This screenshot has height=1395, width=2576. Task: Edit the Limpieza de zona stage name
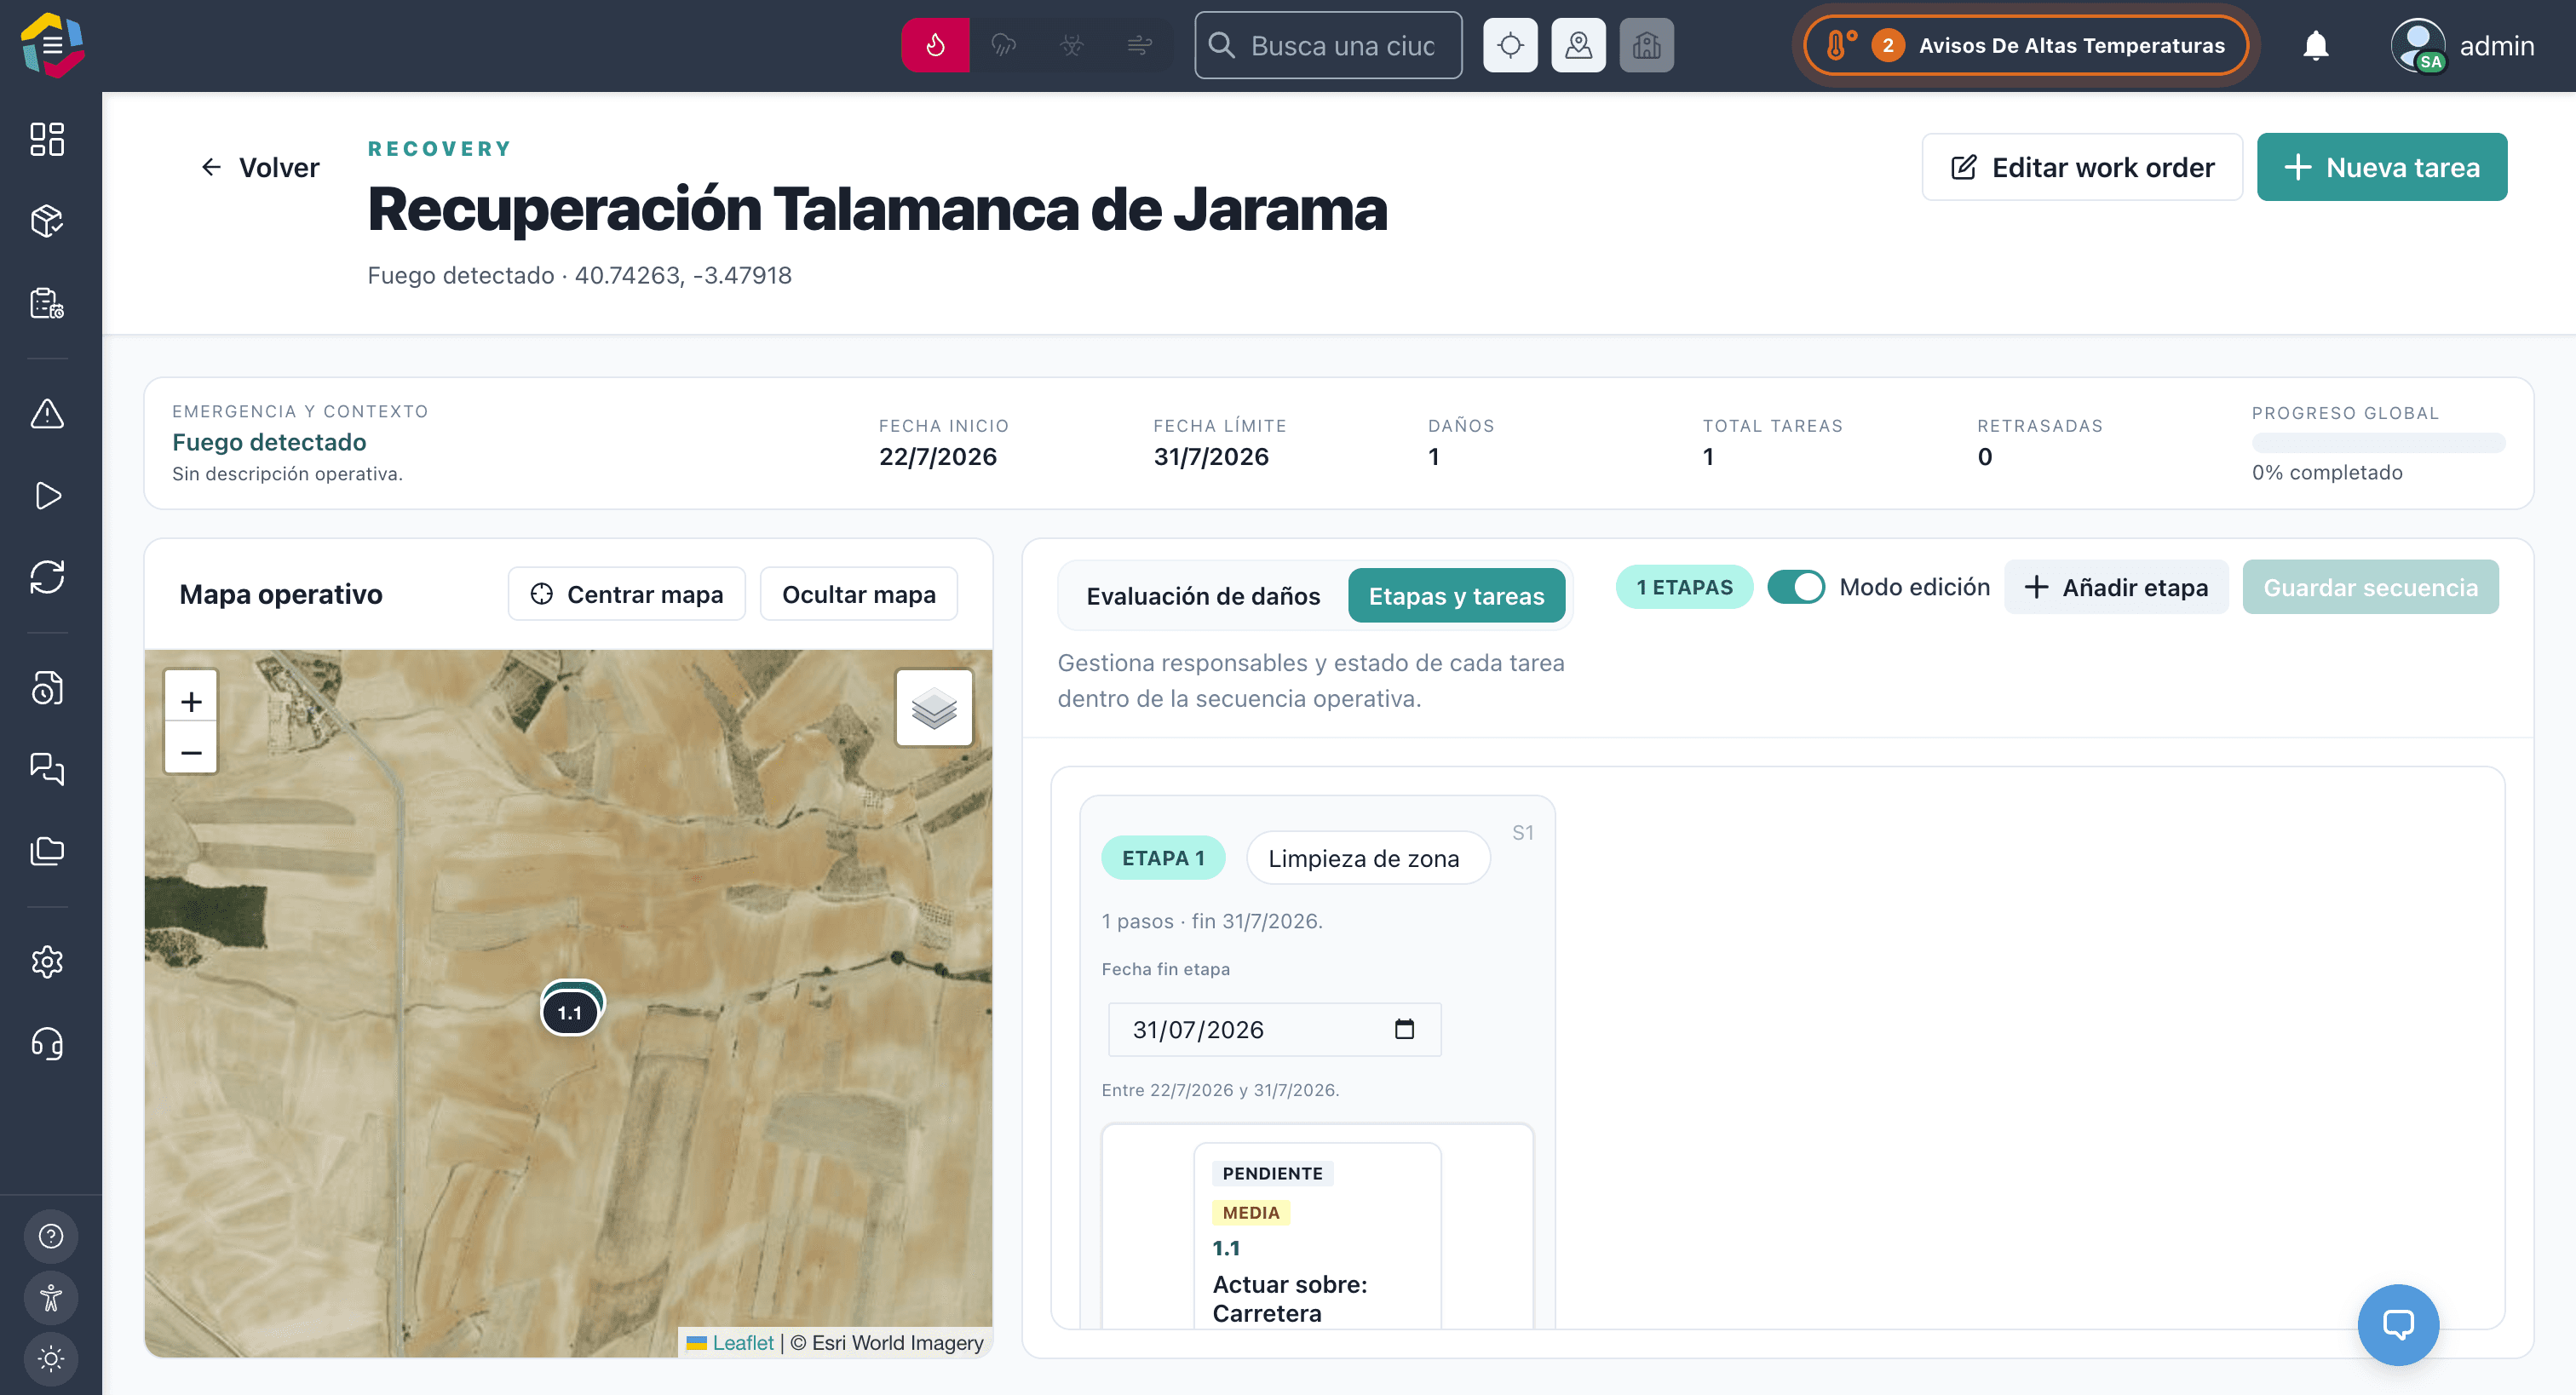click(1367, 858)
